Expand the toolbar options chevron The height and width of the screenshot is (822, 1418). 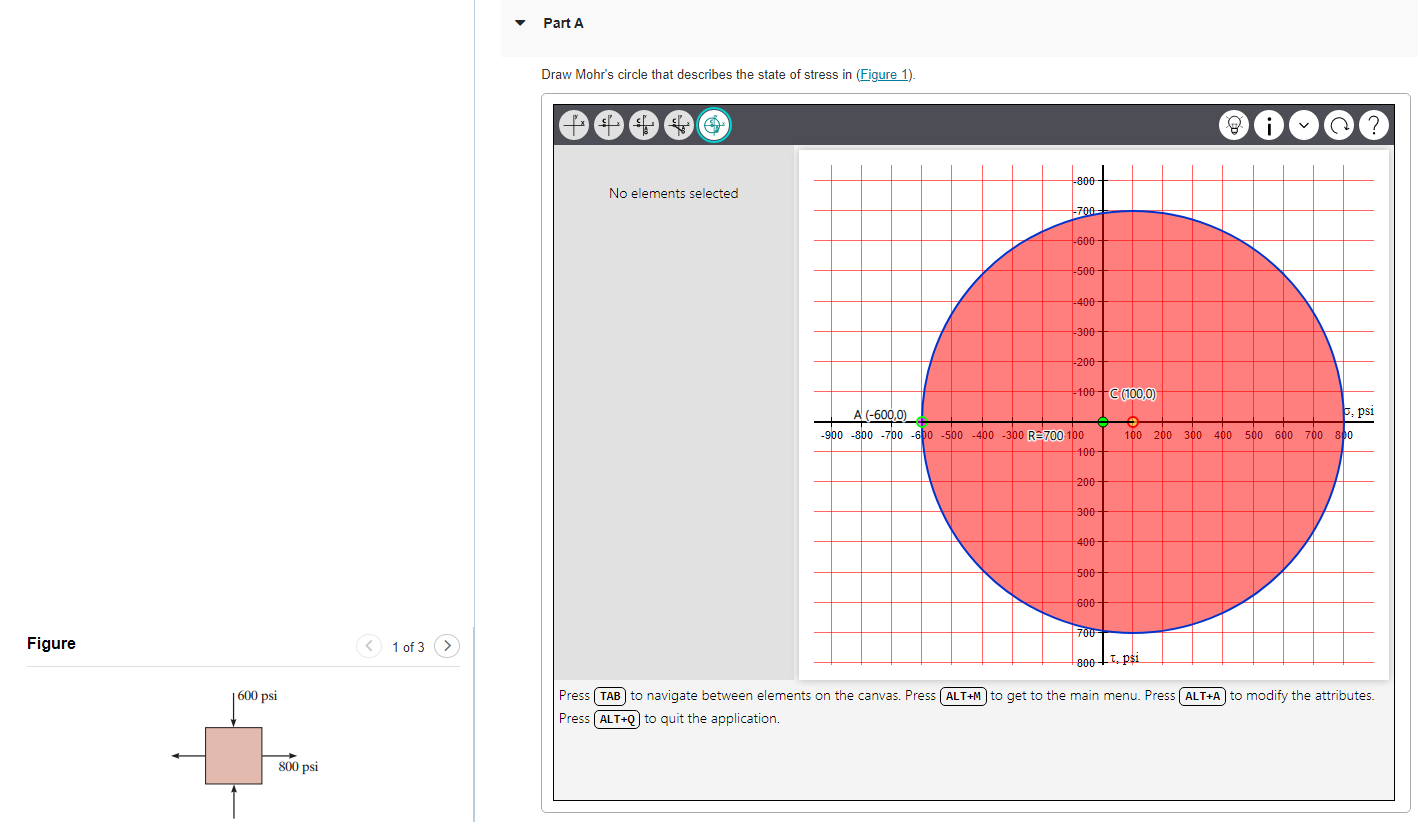(x=1303, y=124)
